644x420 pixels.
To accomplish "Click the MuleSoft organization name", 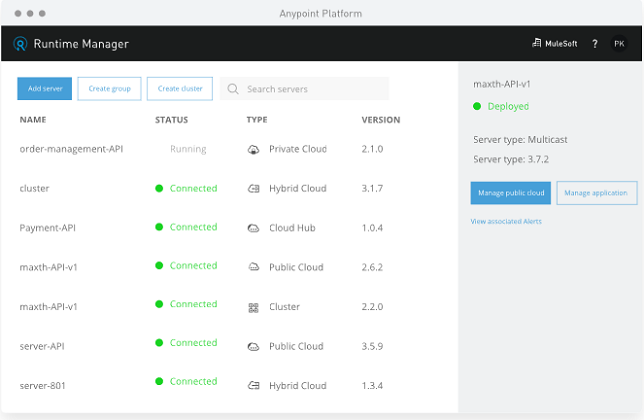I will (561, 44).
